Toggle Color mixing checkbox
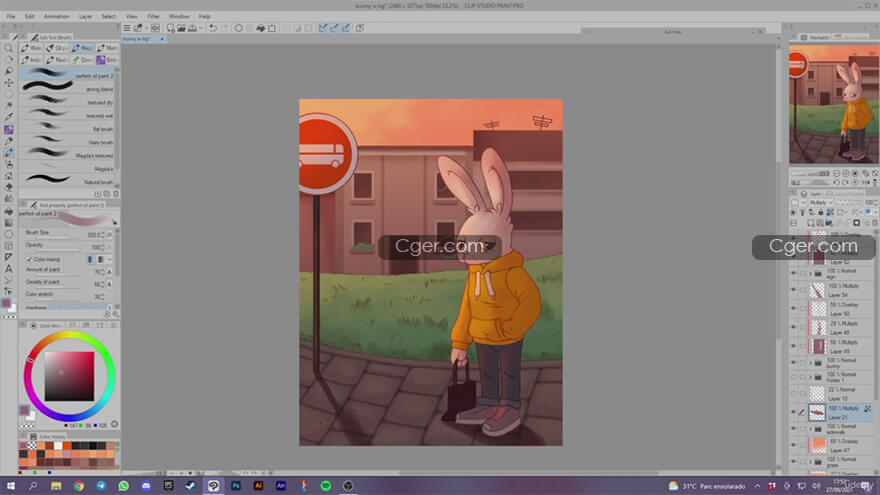Viewport: 880px width, 495px height. point(29,259)
